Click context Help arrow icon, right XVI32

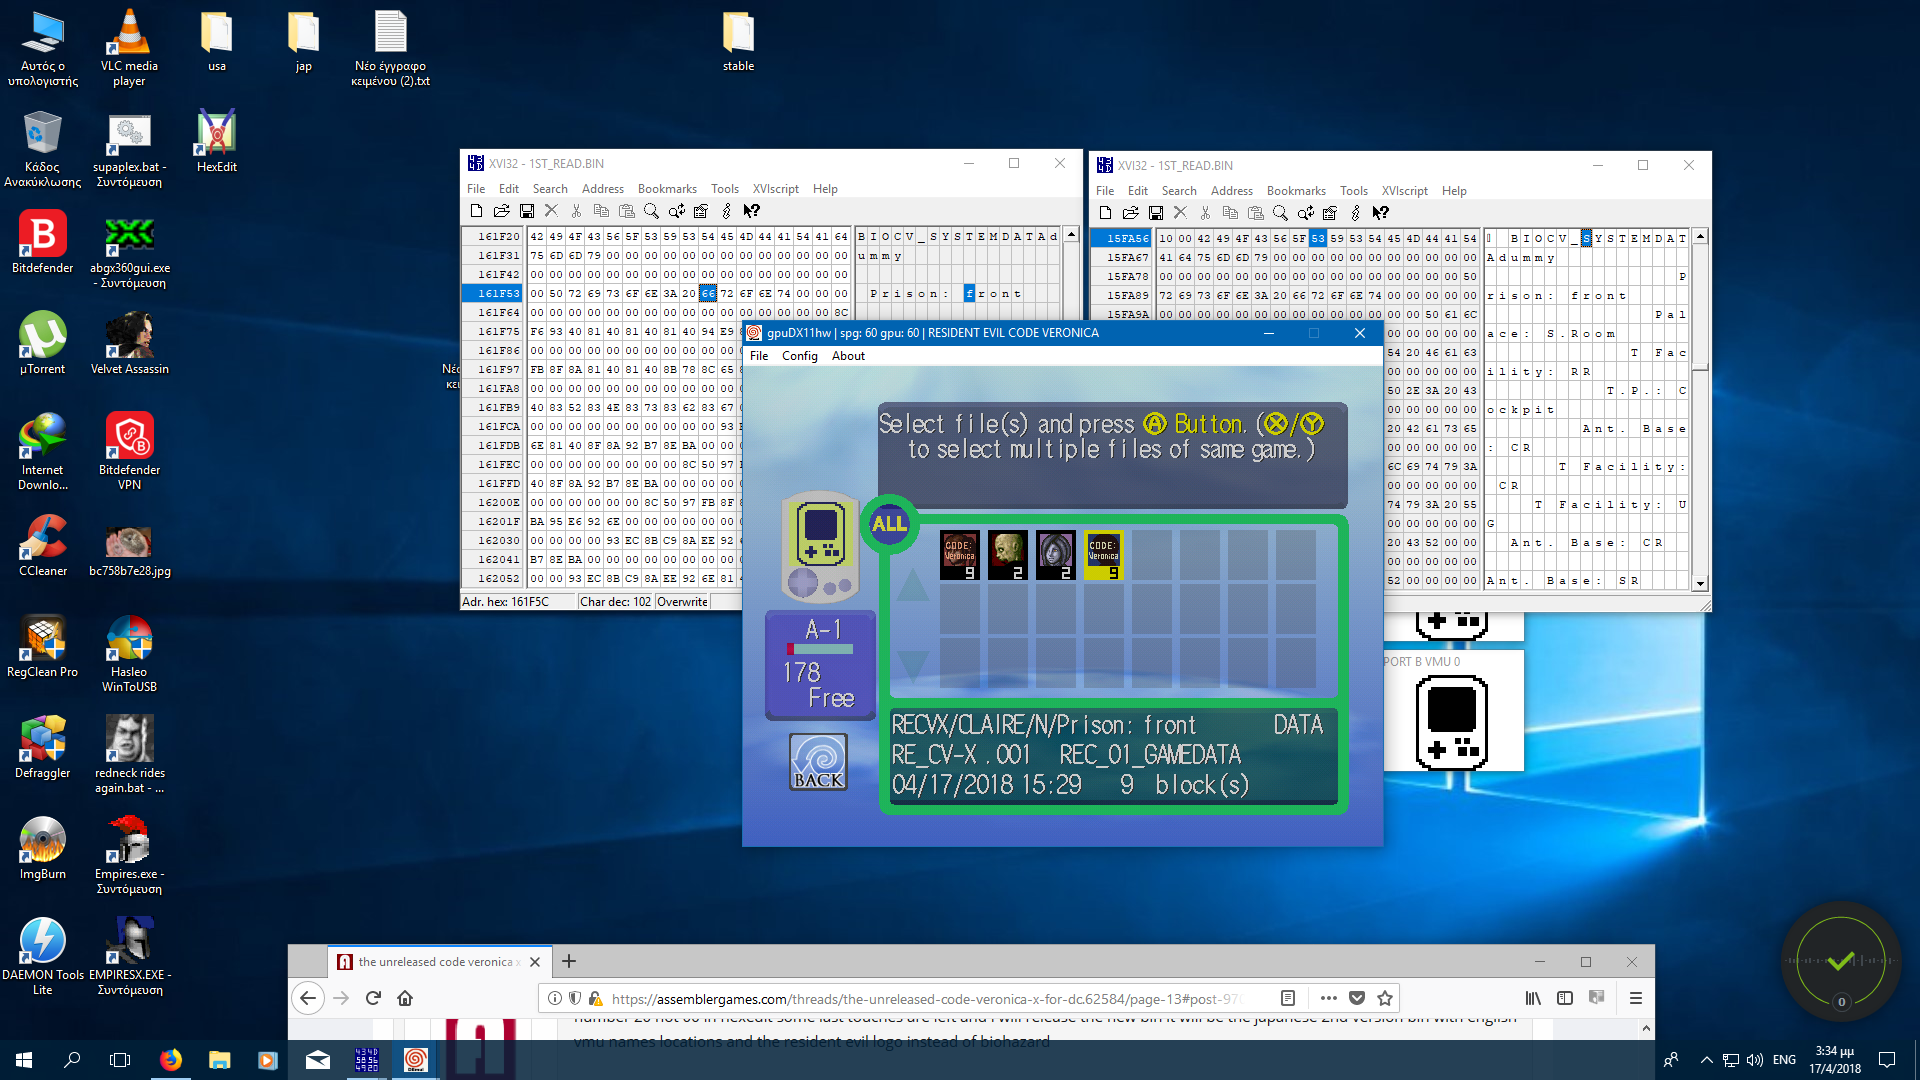[1381, 213]
